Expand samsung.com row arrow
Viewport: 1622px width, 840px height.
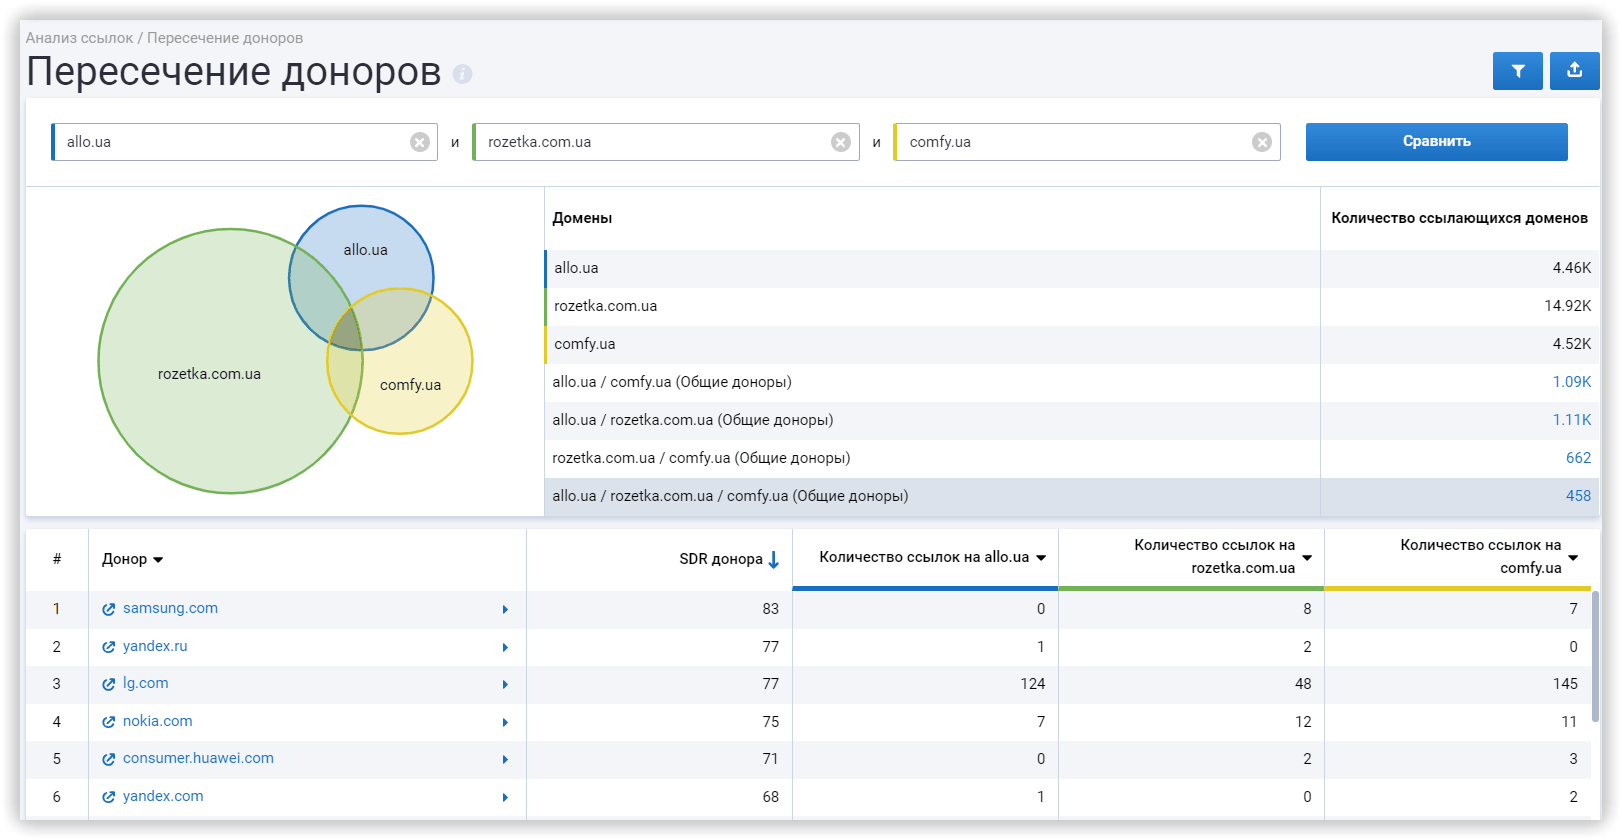(505, 609)
